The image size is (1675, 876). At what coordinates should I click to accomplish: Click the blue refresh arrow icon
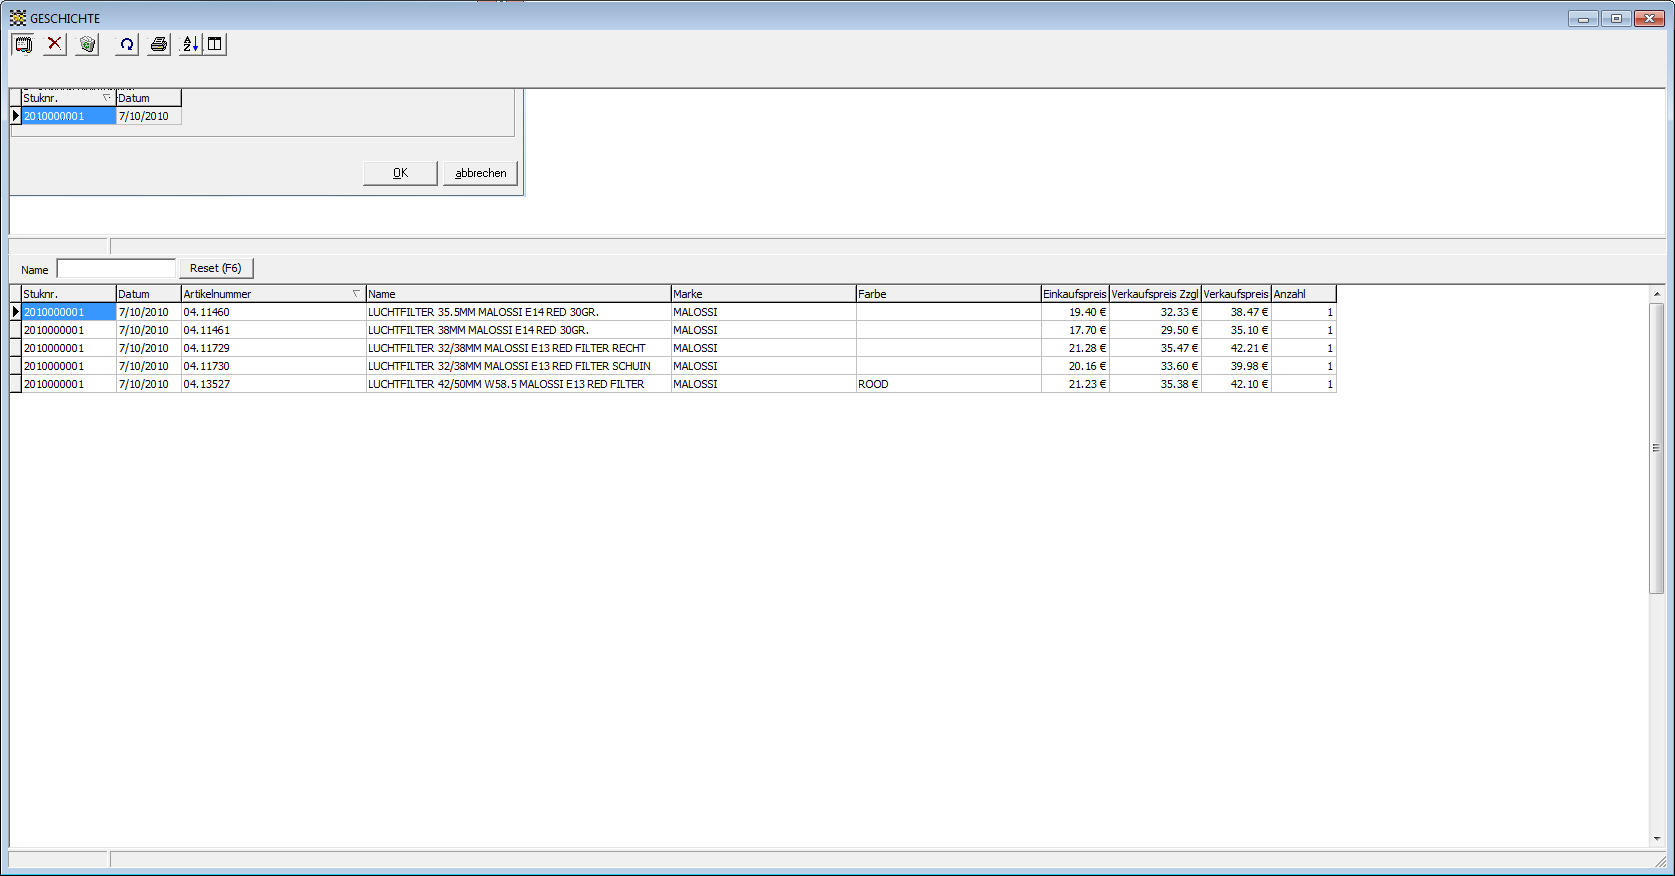(127, 44)
